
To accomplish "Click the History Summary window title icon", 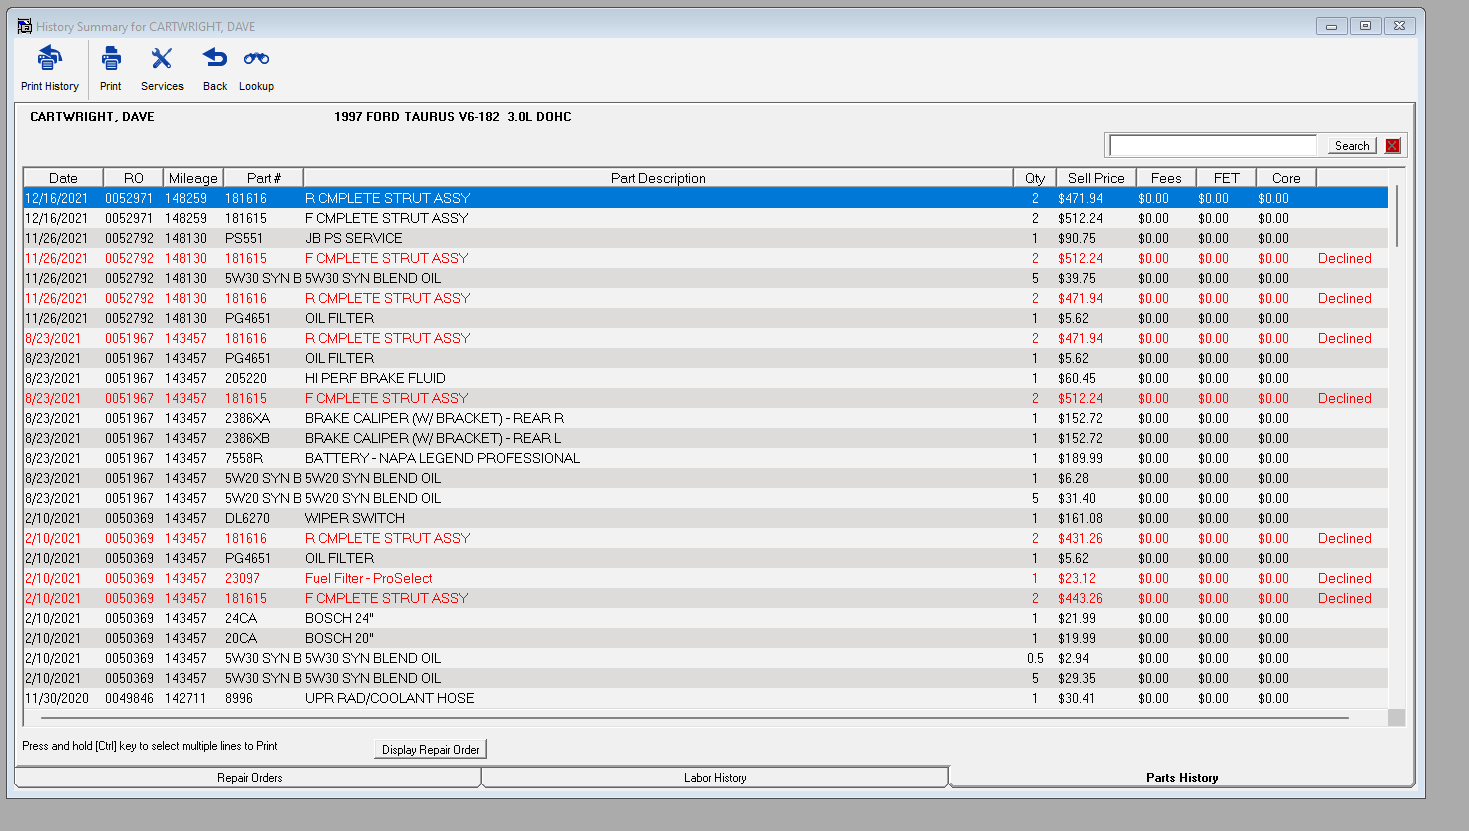I will 25,26.
